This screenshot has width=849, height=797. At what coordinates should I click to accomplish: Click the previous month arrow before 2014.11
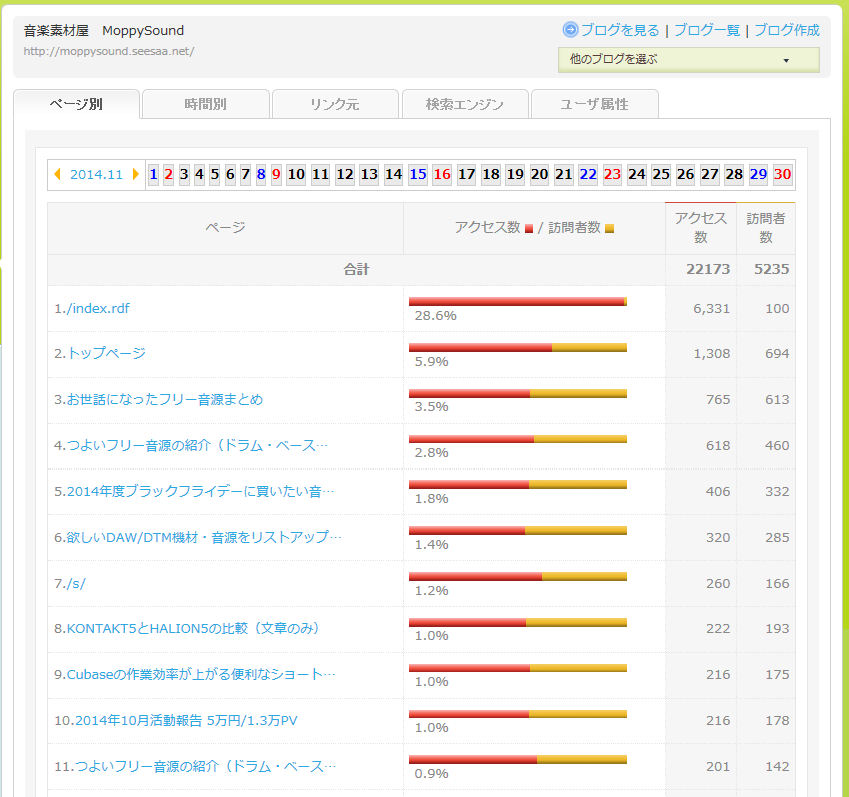click(x=58, y=175)
